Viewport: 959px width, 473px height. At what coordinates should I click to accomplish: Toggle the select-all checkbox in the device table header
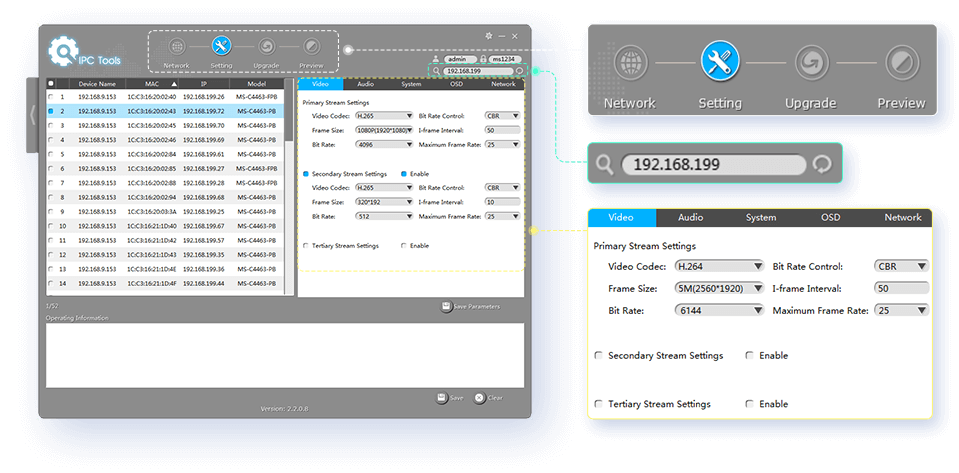click(x=52, y=84)
